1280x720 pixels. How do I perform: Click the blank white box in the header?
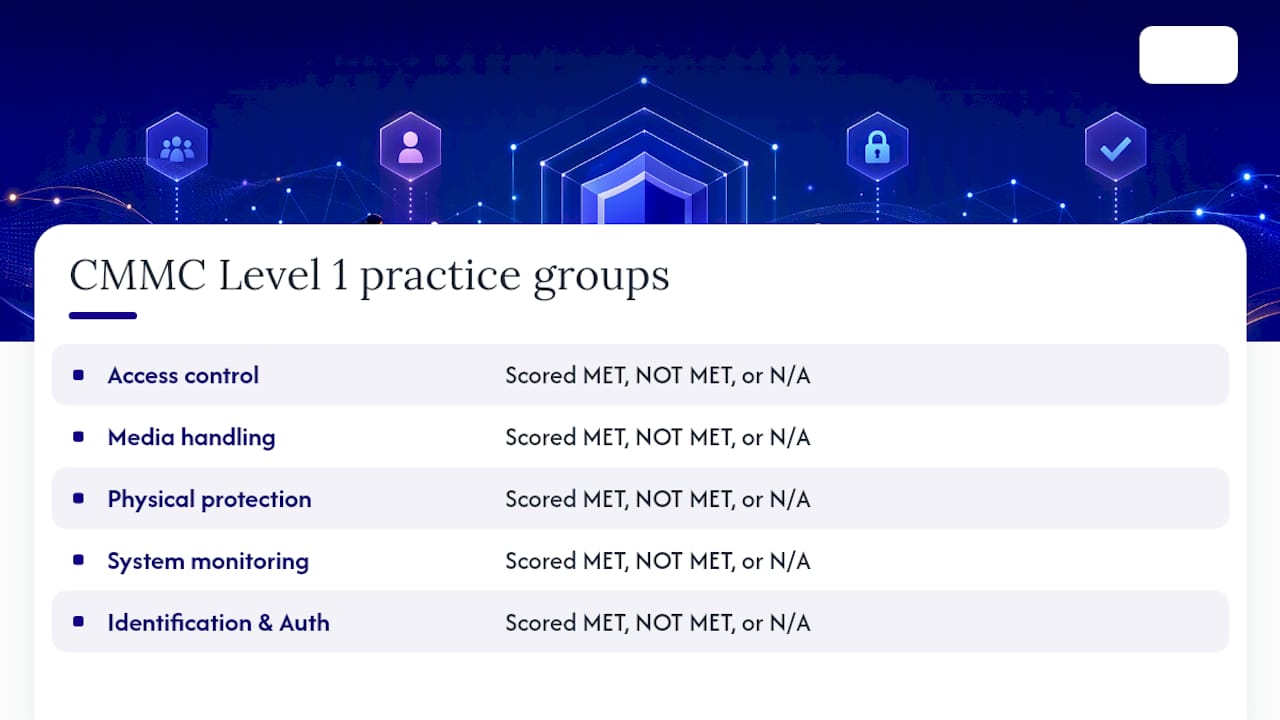(x=1188, y=55)
